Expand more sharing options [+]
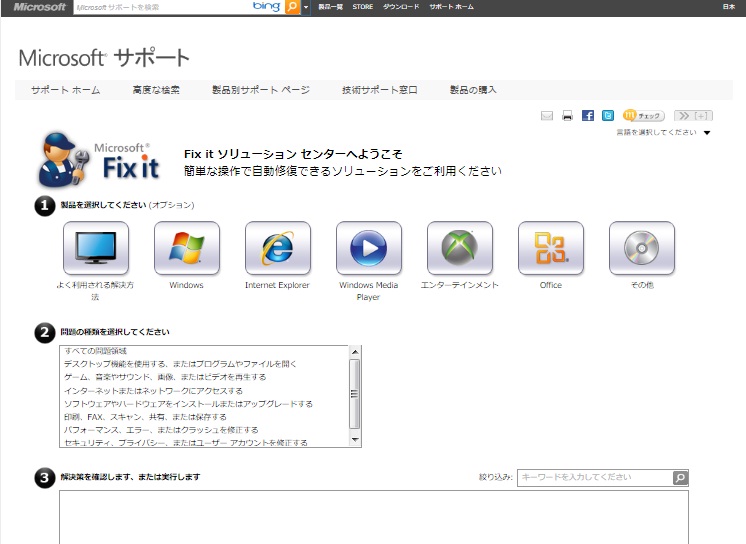The height and width of the screenshot is (544, 746). (x=693, y=116)
